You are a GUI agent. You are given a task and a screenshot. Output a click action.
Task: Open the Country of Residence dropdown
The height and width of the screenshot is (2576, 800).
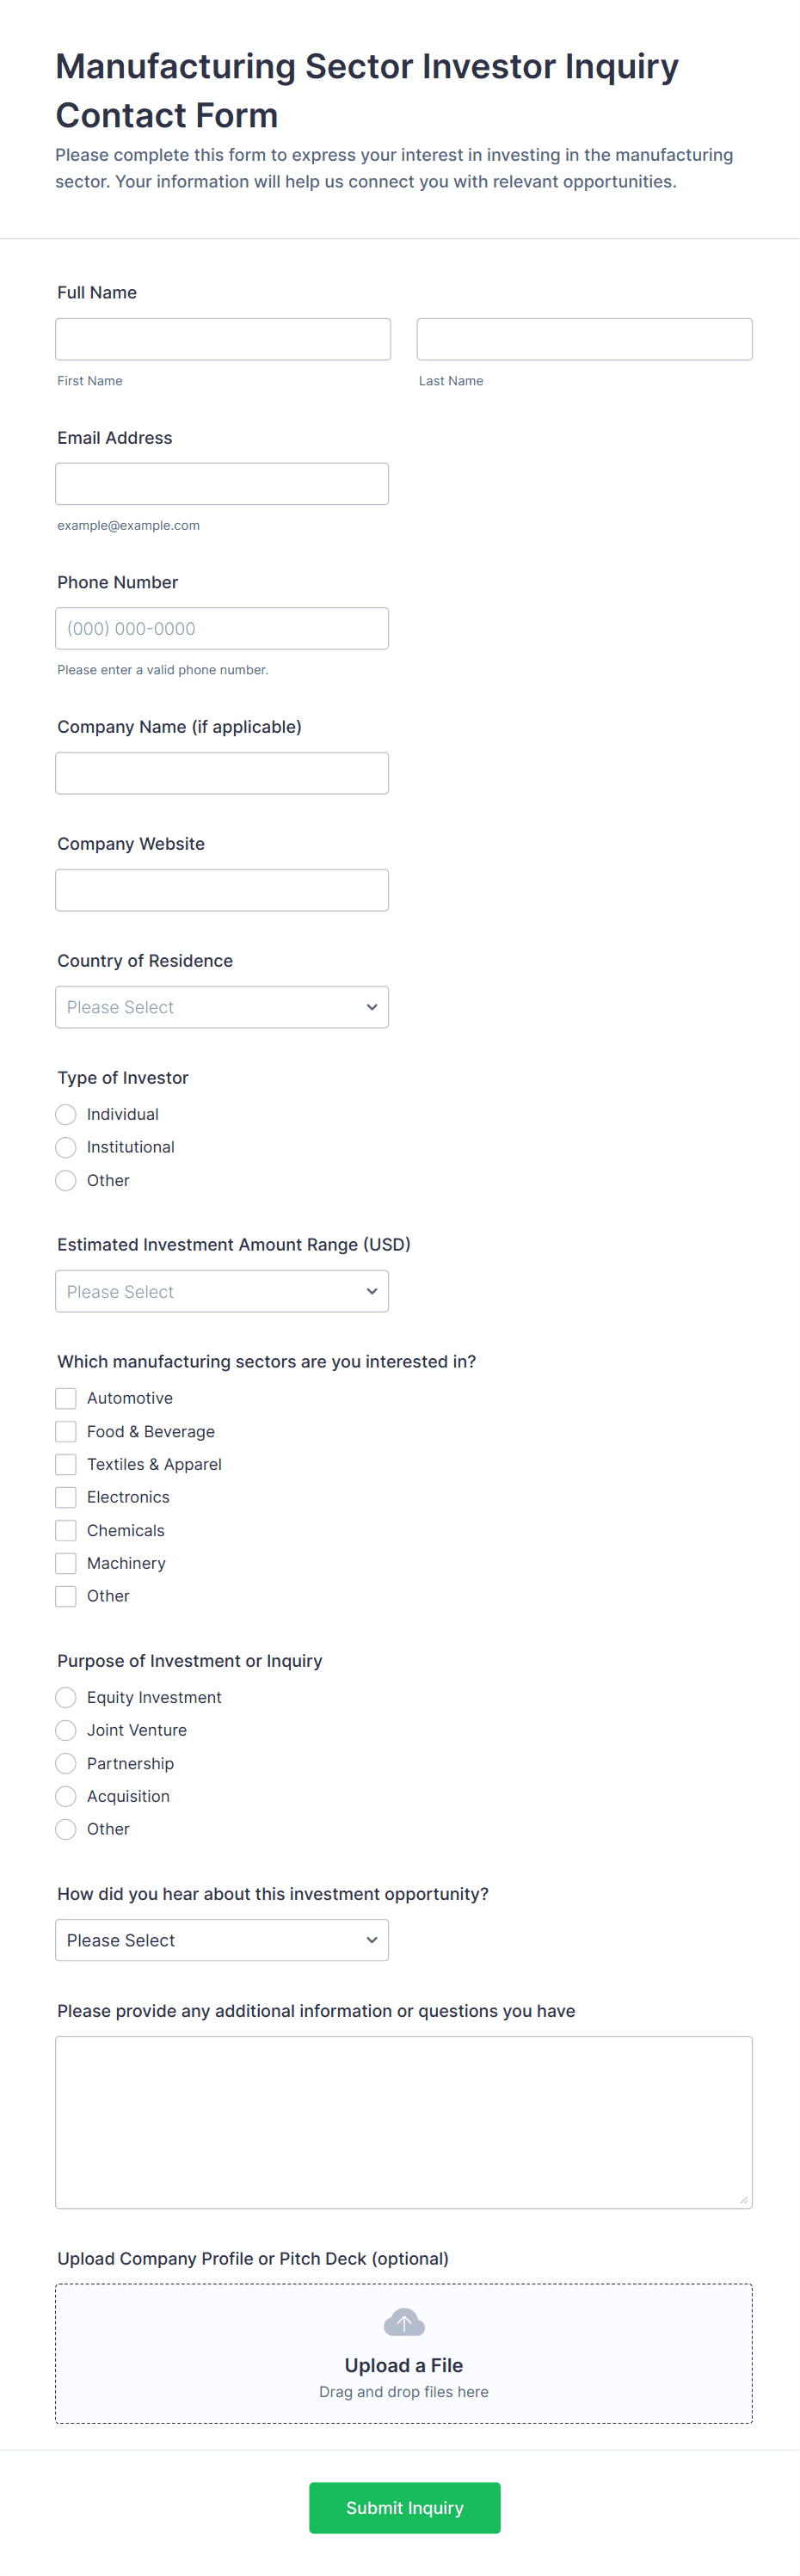(222, 1007)
